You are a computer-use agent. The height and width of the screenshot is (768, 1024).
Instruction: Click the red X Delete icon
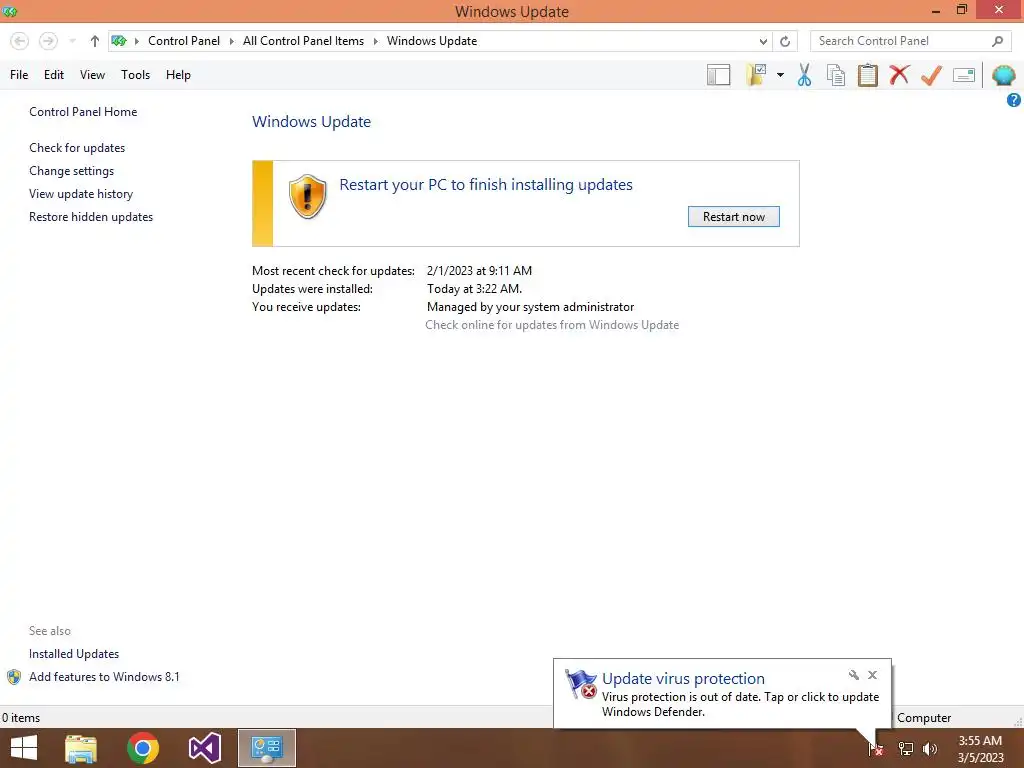[899, 74]
